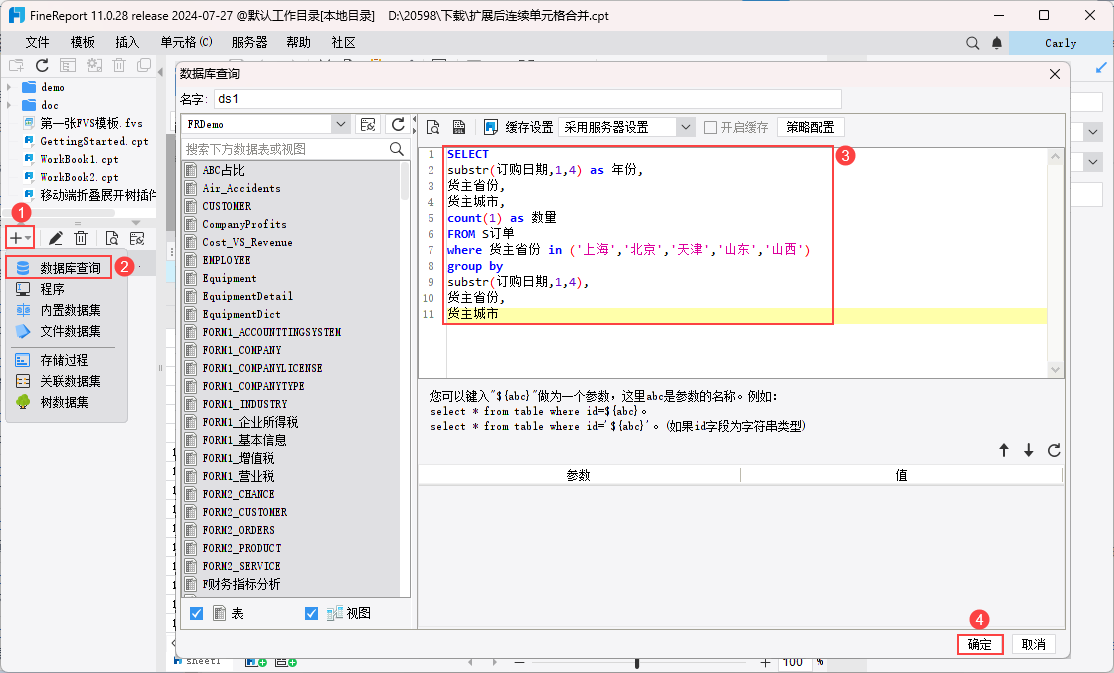The image size is (1114, 673).
Task: Select the CUSTOMER table
Action: pos(227,206)
